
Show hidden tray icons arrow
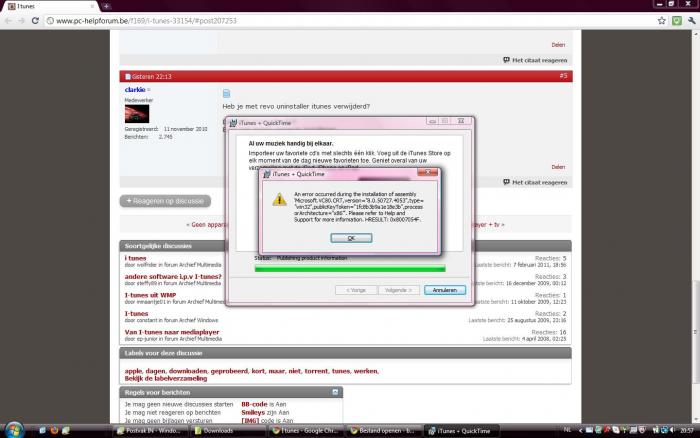[x=580, y=430]
